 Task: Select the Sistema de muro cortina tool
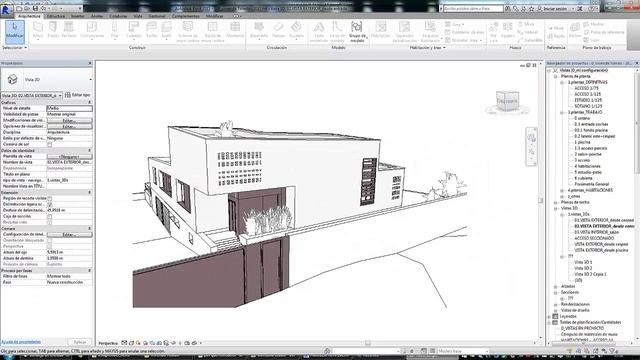click(x=188, y=31)
